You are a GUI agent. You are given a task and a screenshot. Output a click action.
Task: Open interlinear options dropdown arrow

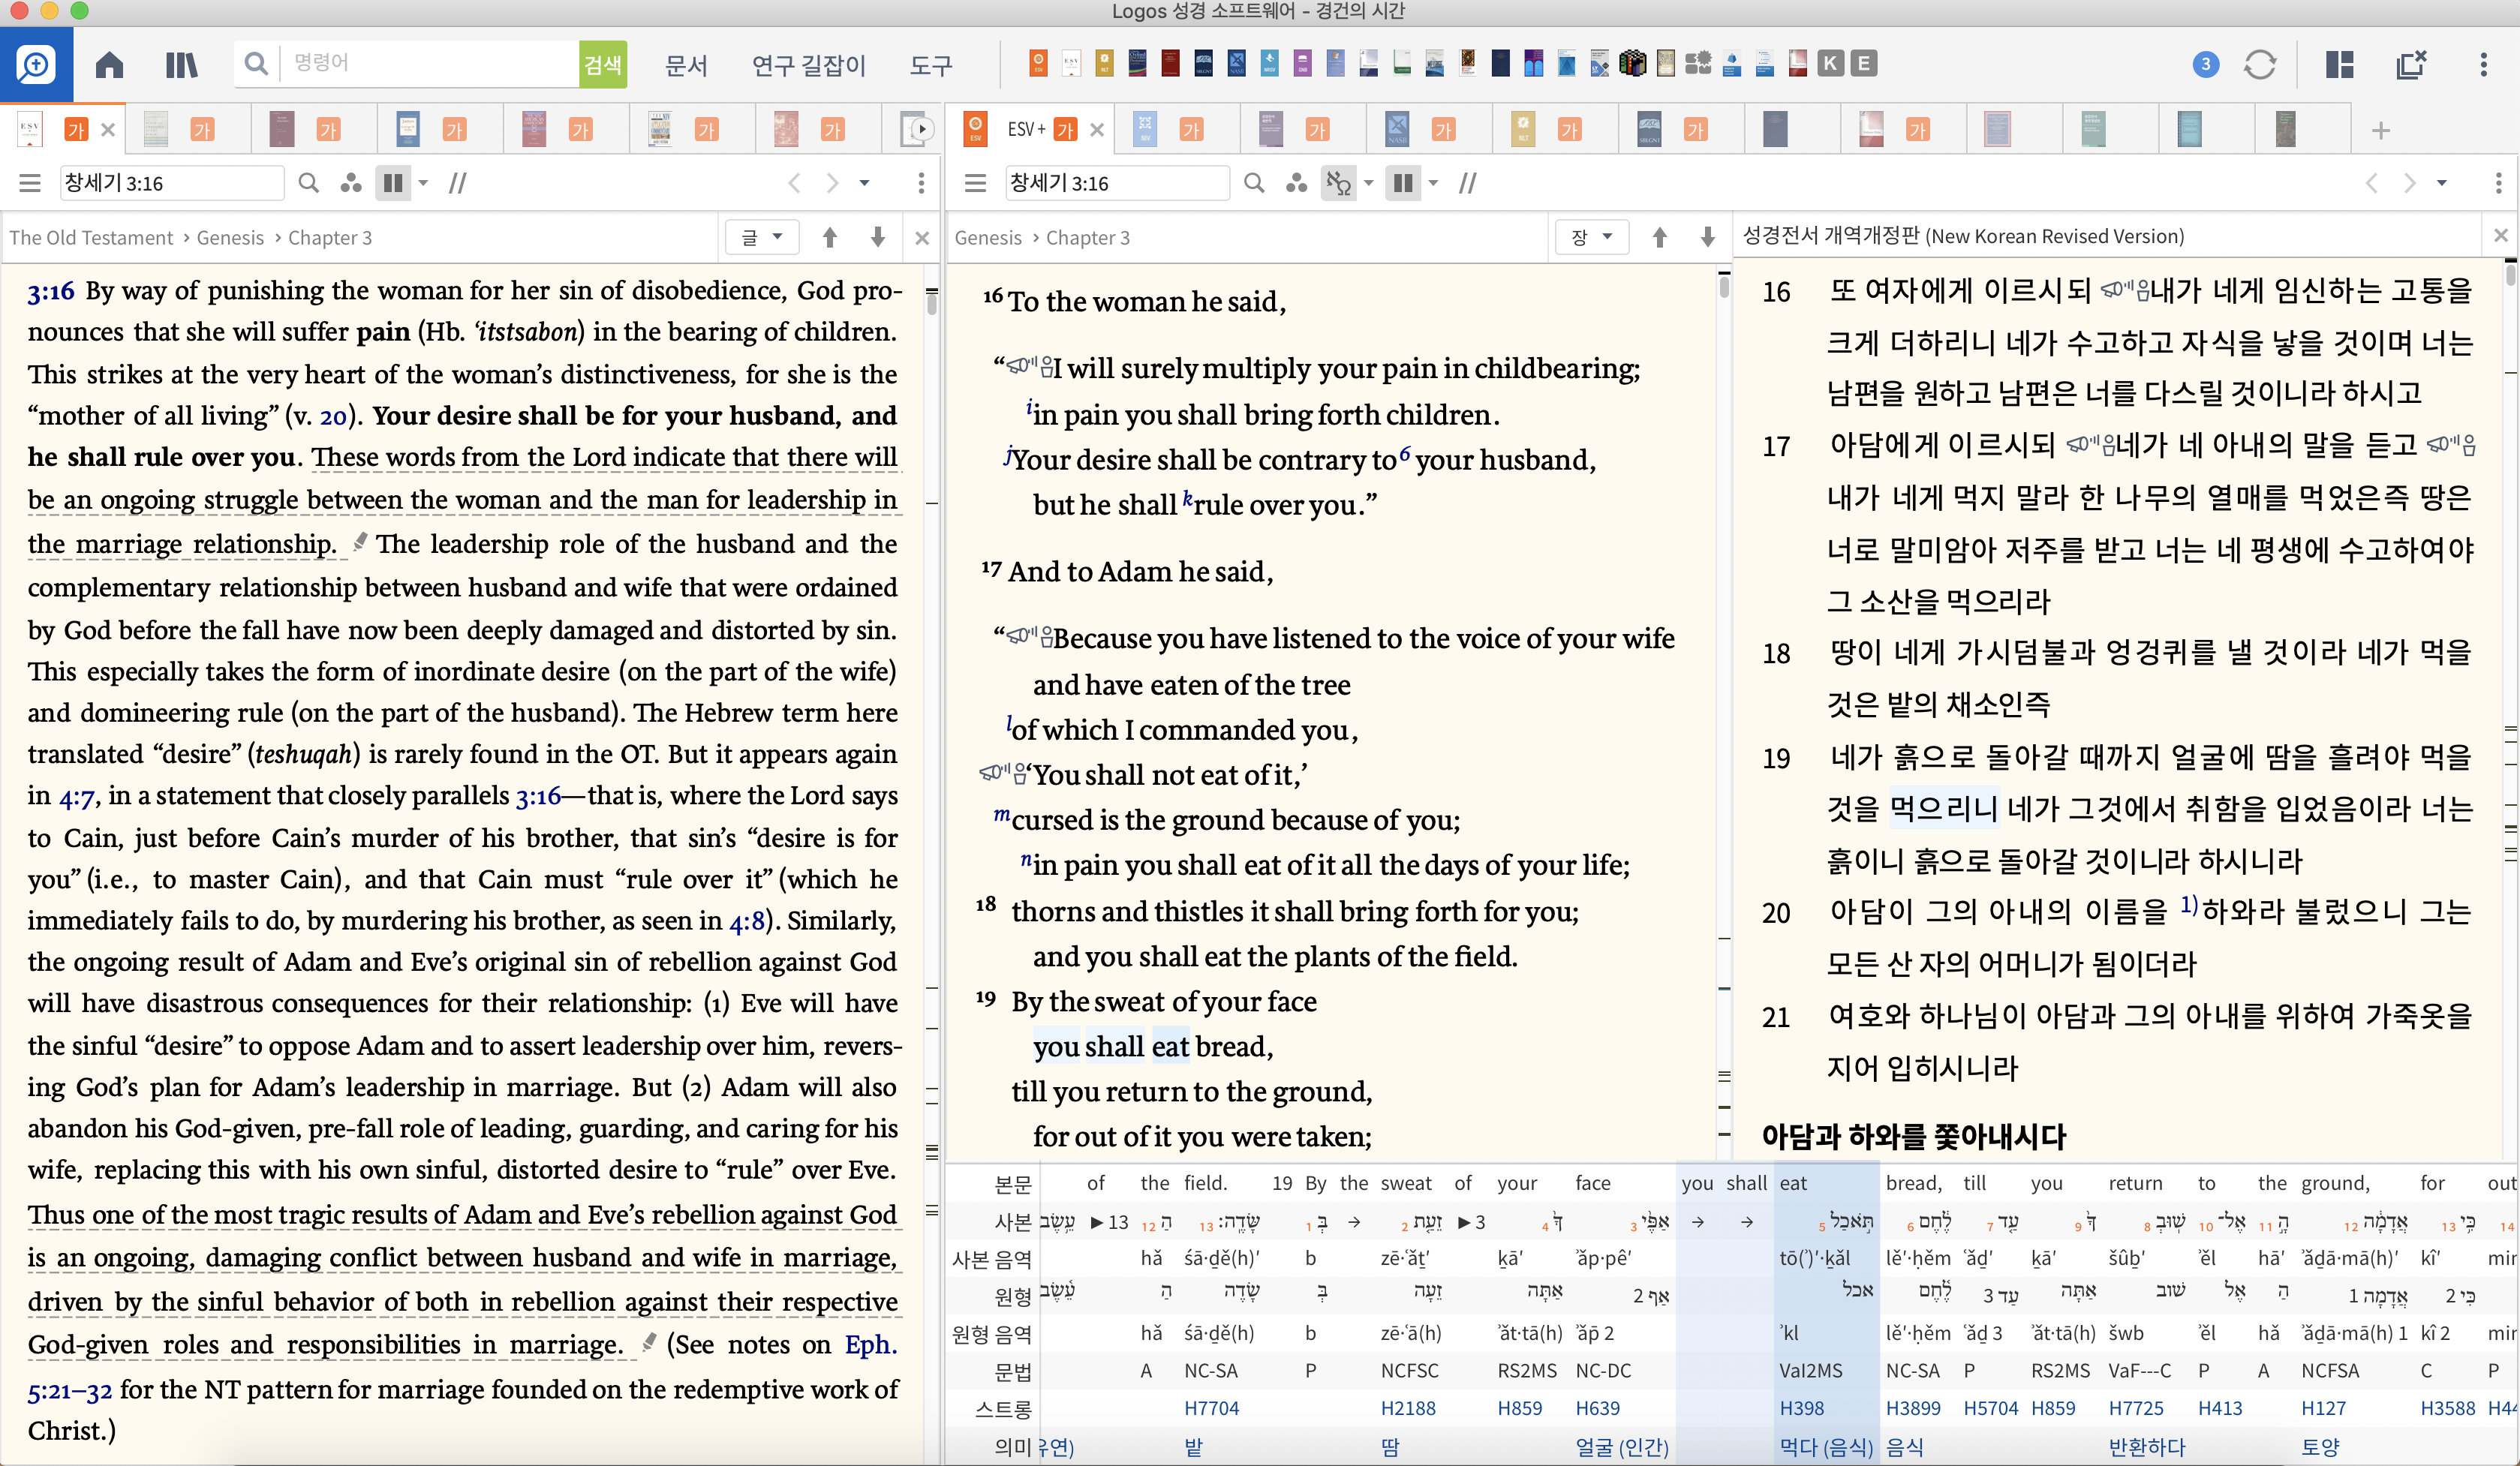point(1369,183)
